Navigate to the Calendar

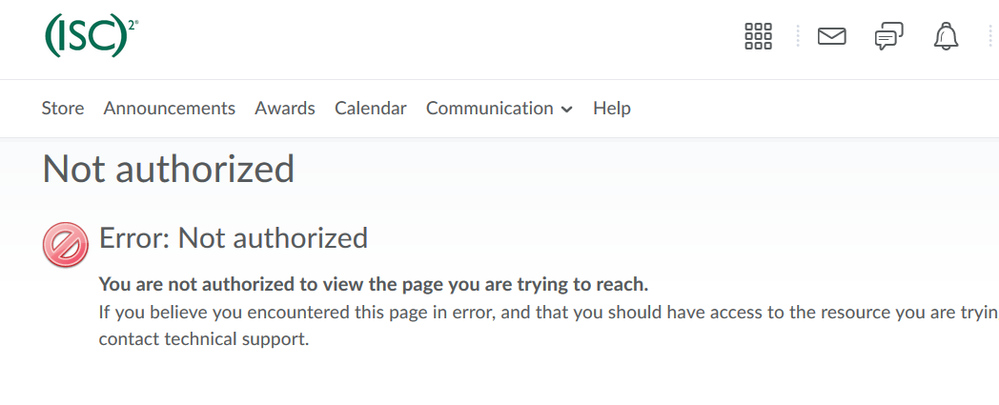(370, 108)
